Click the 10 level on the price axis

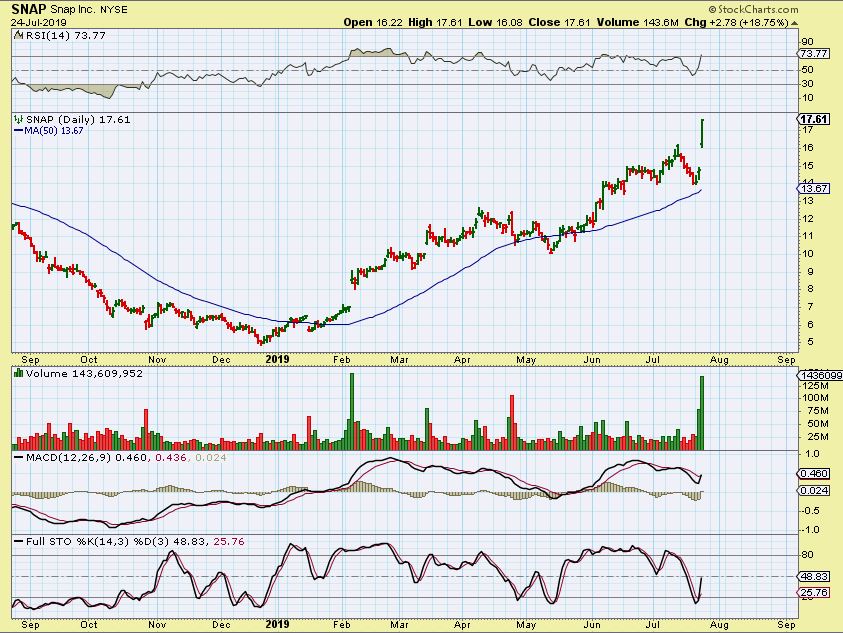pos(808,254)
